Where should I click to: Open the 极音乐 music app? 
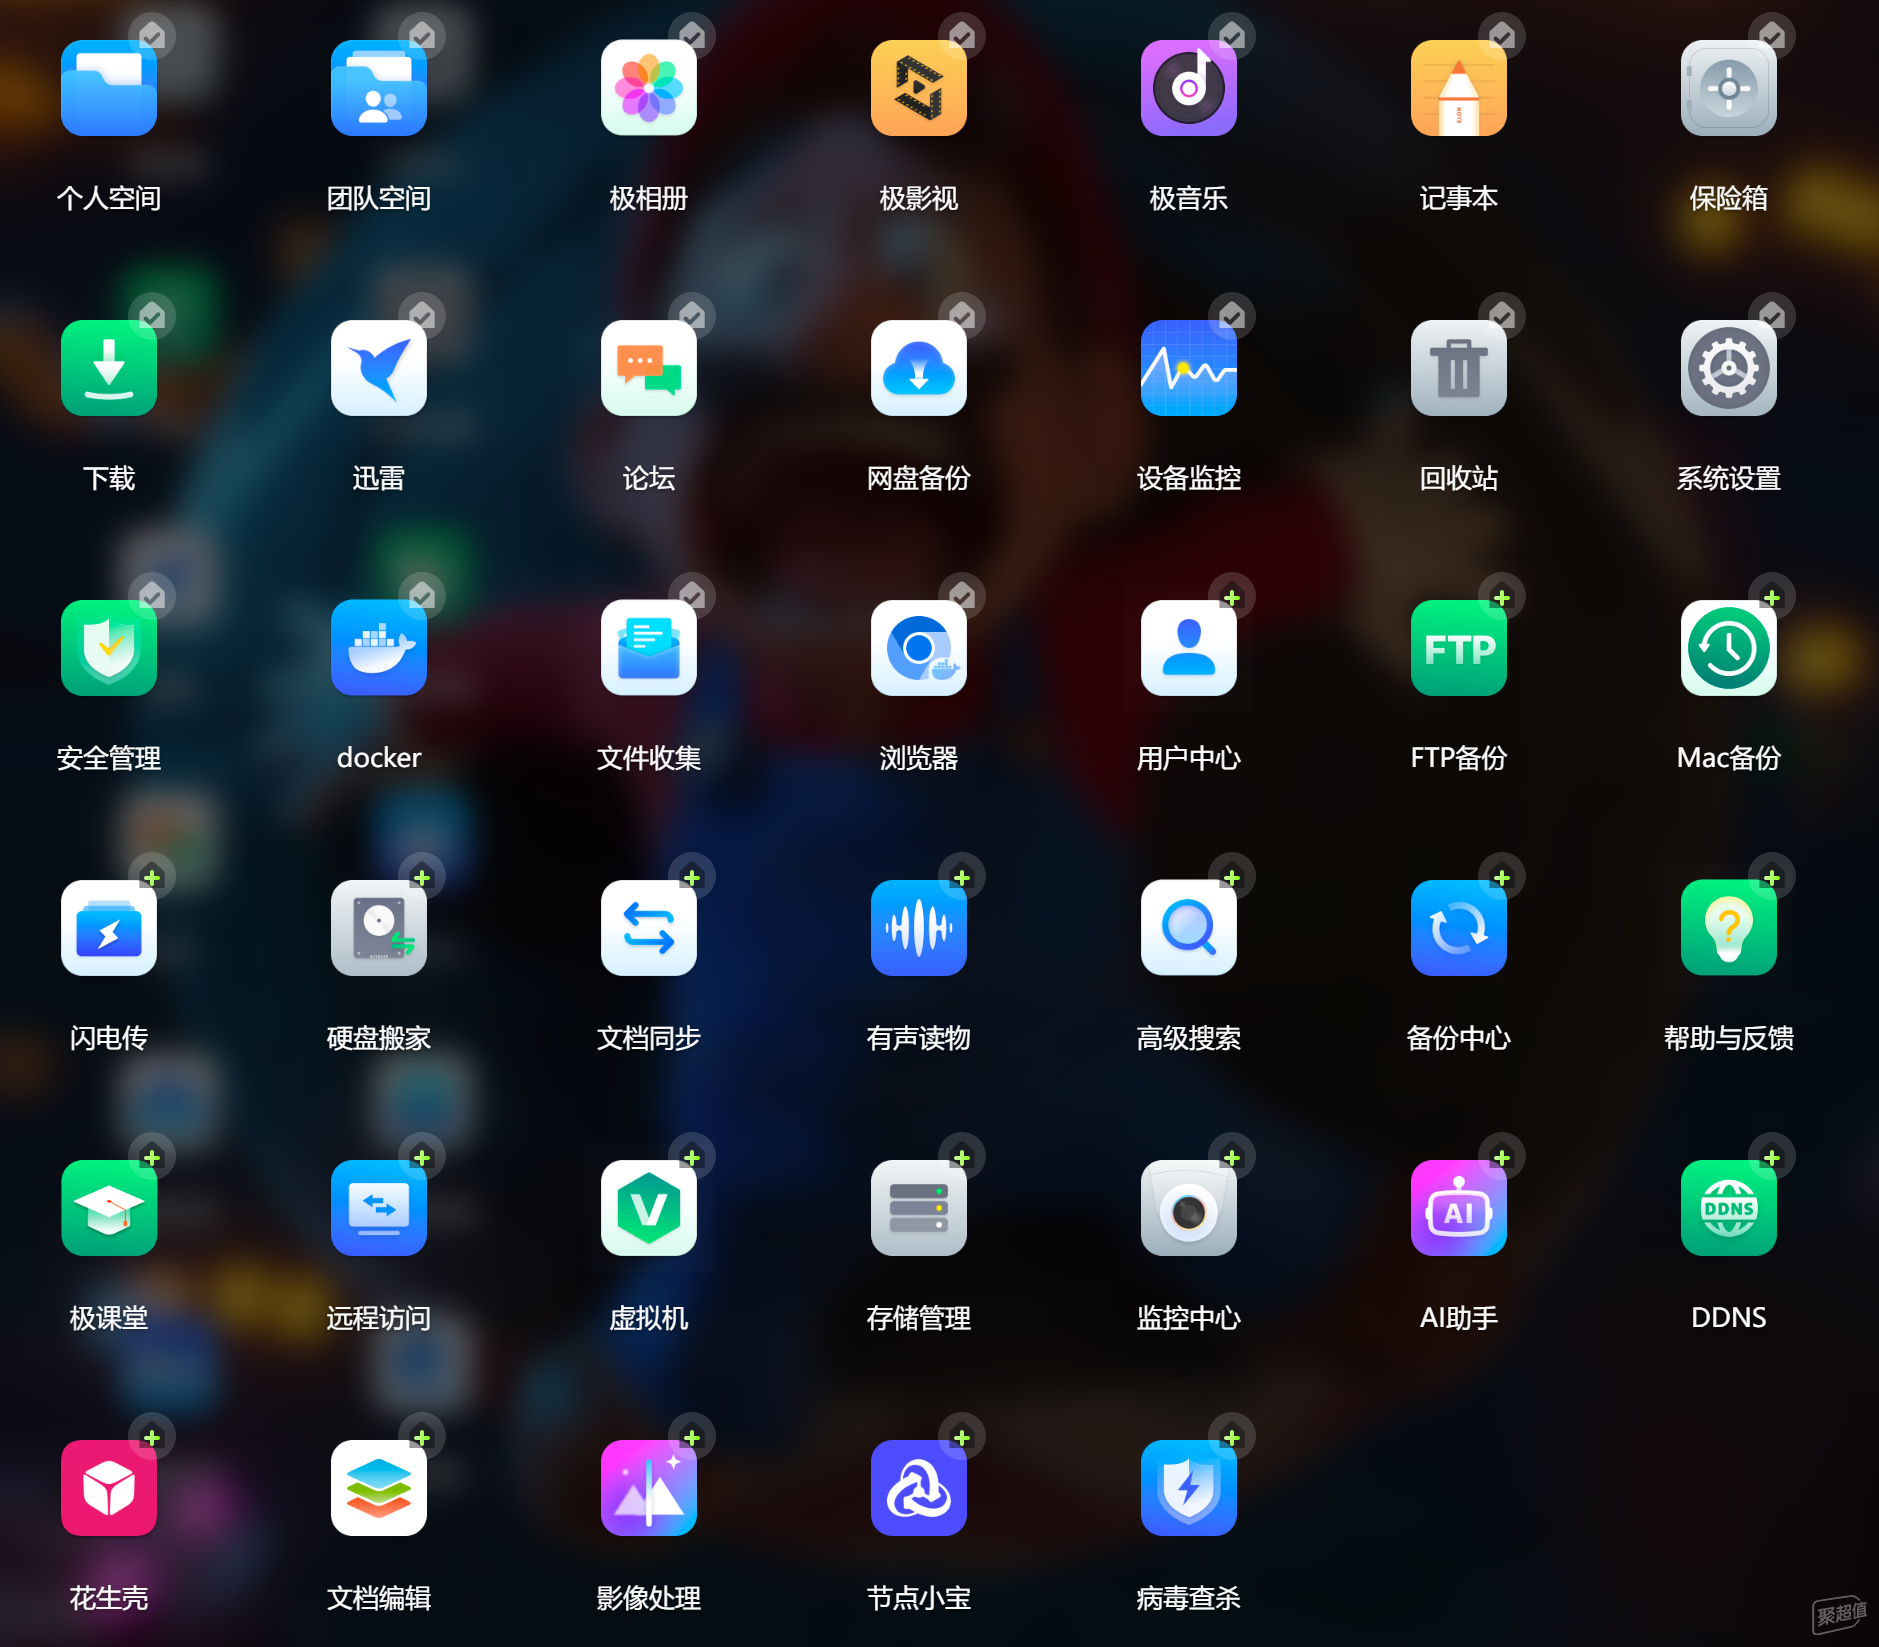coord(1189,88)
